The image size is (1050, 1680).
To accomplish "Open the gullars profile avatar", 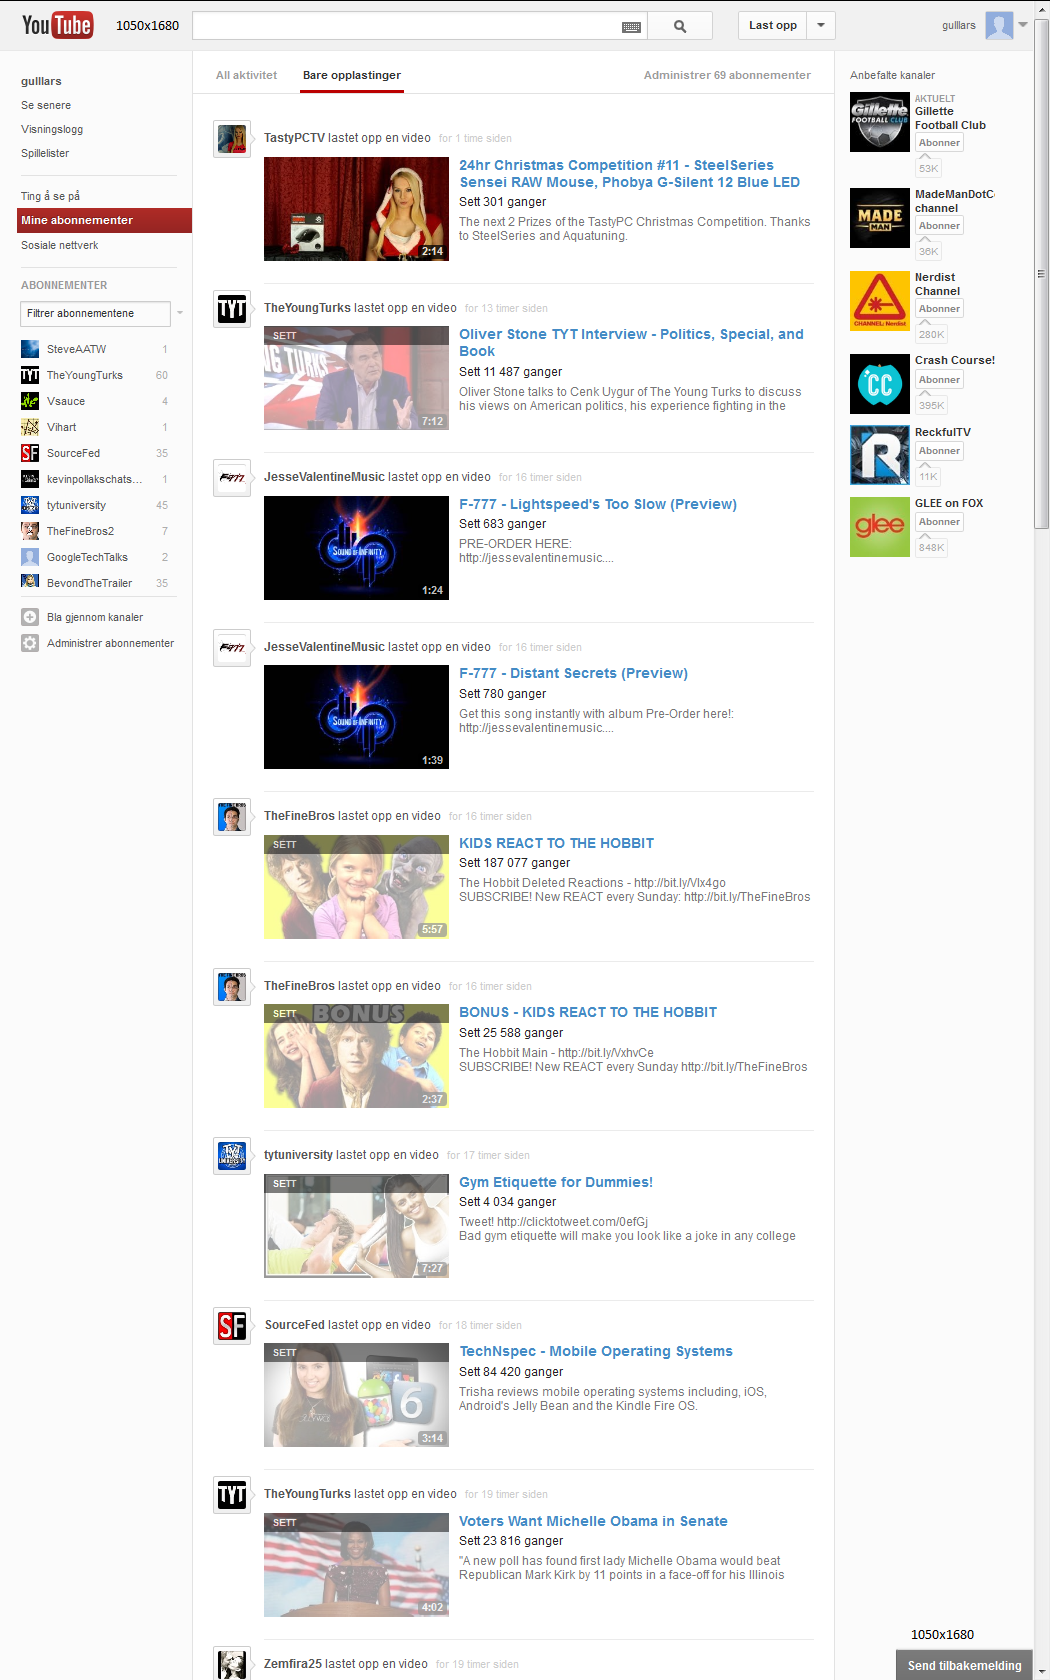I will (x=999, y=25).
